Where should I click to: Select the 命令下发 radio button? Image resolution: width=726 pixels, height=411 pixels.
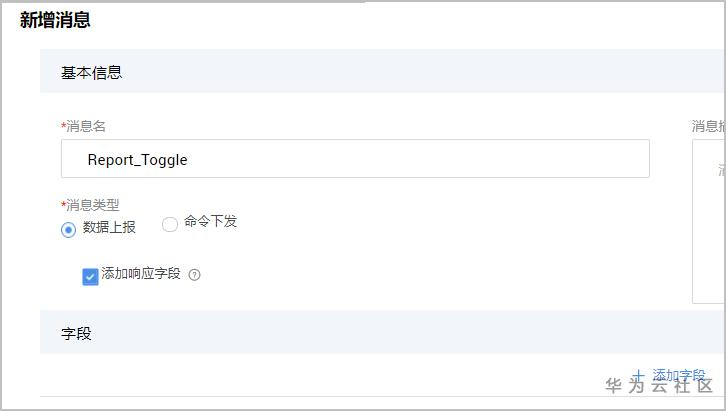pos(170,224)
